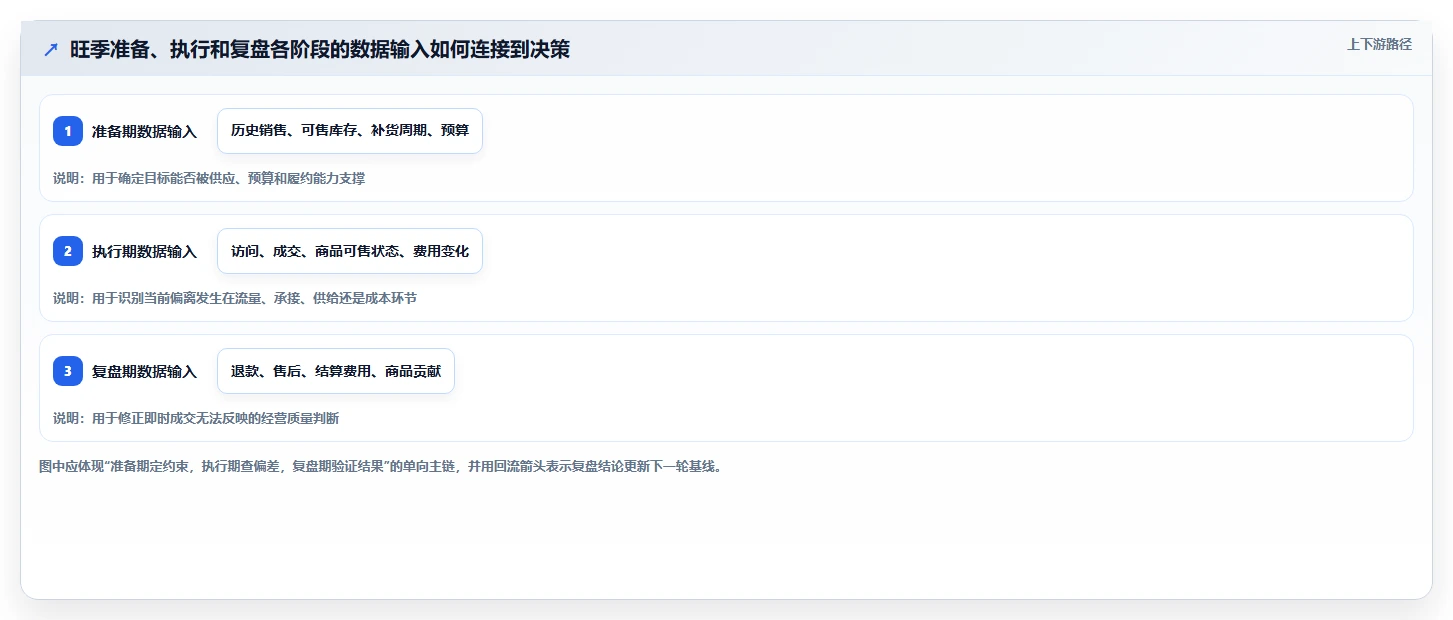Select the step 1 number badge
The width and height of the screenshot is (1453, 620).
[68, 131]
